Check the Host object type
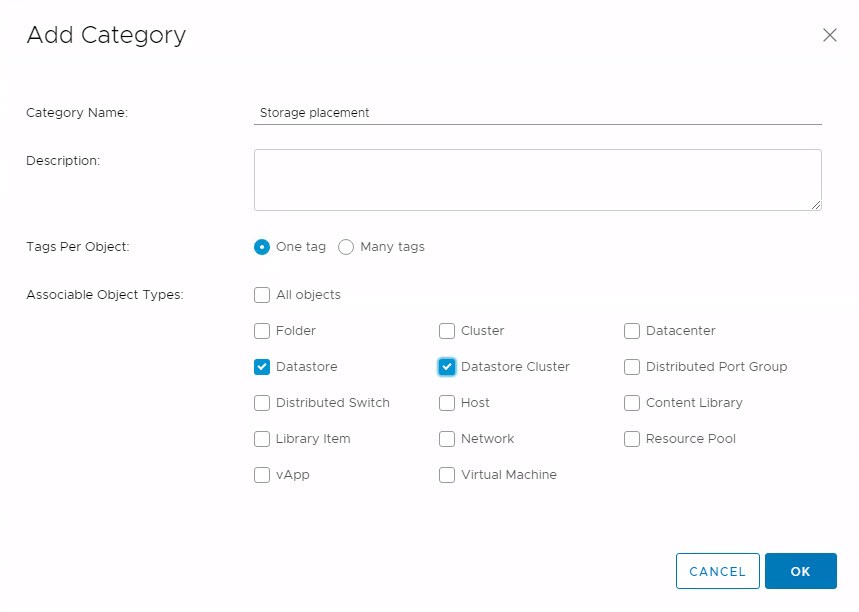 click(447, 403)
